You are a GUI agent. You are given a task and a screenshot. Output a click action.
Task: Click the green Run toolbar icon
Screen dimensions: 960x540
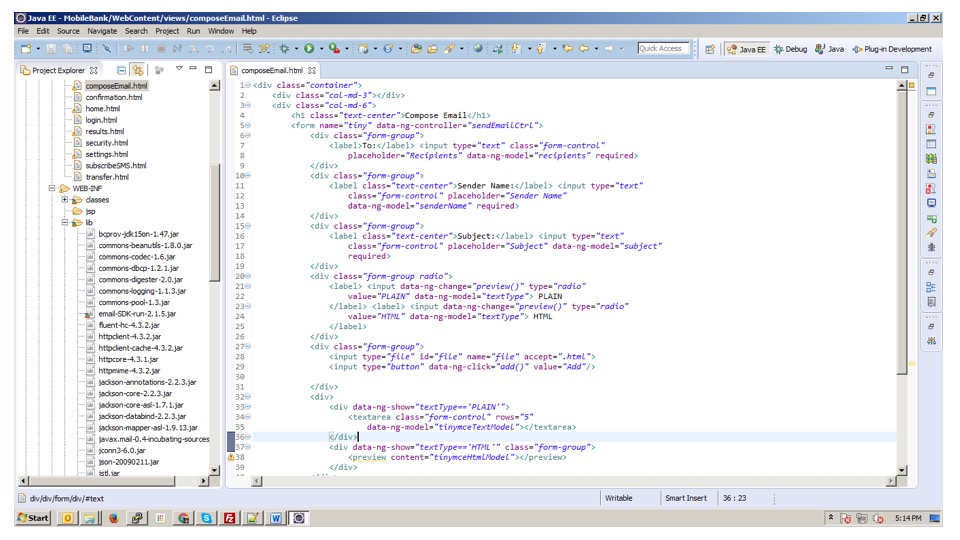(x=309, y=48)
